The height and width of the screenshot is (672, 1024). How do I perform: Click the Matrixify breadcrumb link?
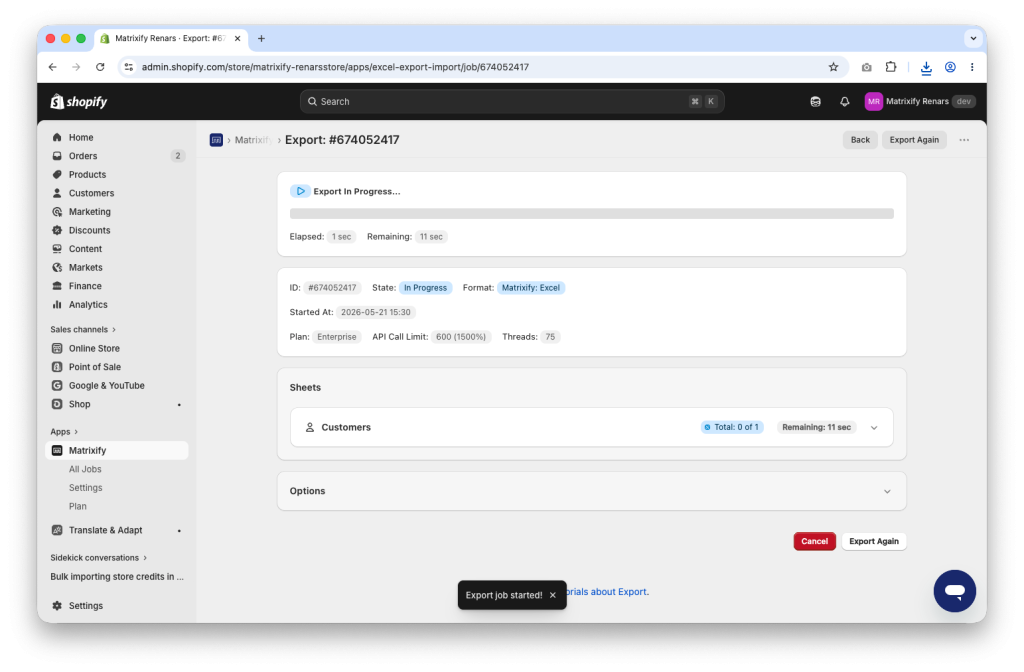[x=253, y=140]
